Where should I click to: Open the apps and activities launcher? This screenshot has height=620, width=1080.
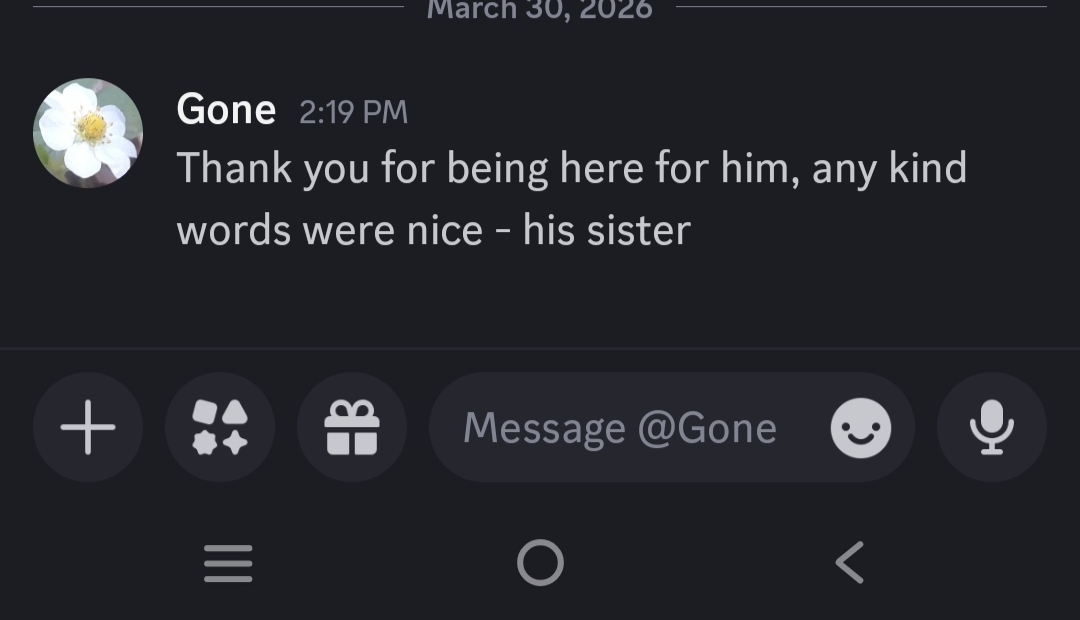pyautogui.click(x=220, y=427)
